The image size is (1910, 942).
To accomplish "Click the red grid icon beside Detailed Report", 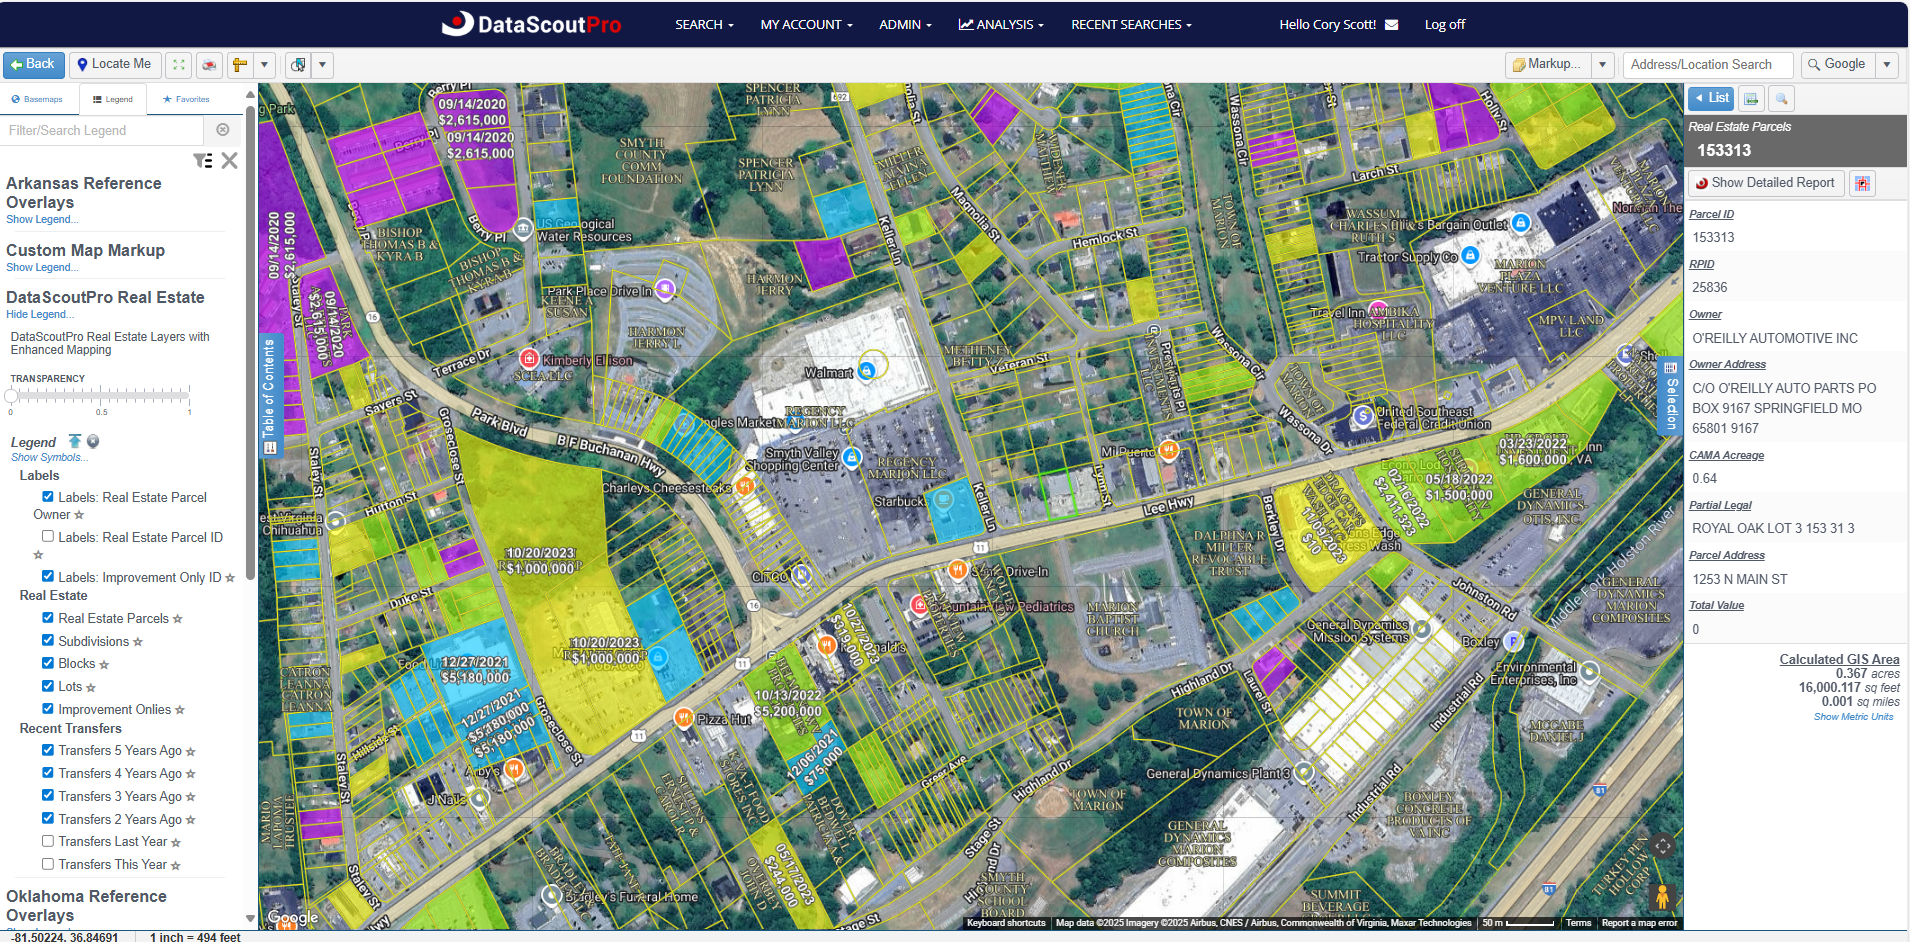I will pyautogui.click(x=1862, y=183).
